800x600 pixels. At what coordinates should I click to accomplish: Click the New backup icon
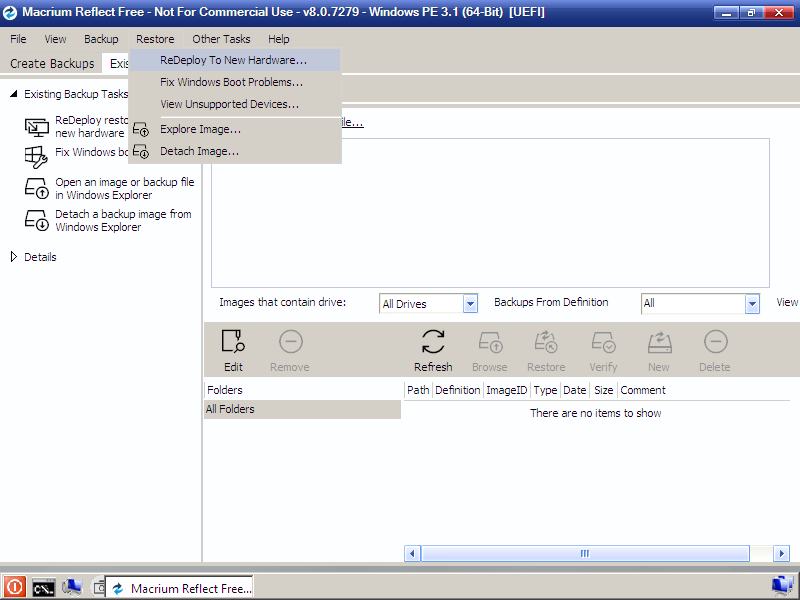(x=660, y=342)
